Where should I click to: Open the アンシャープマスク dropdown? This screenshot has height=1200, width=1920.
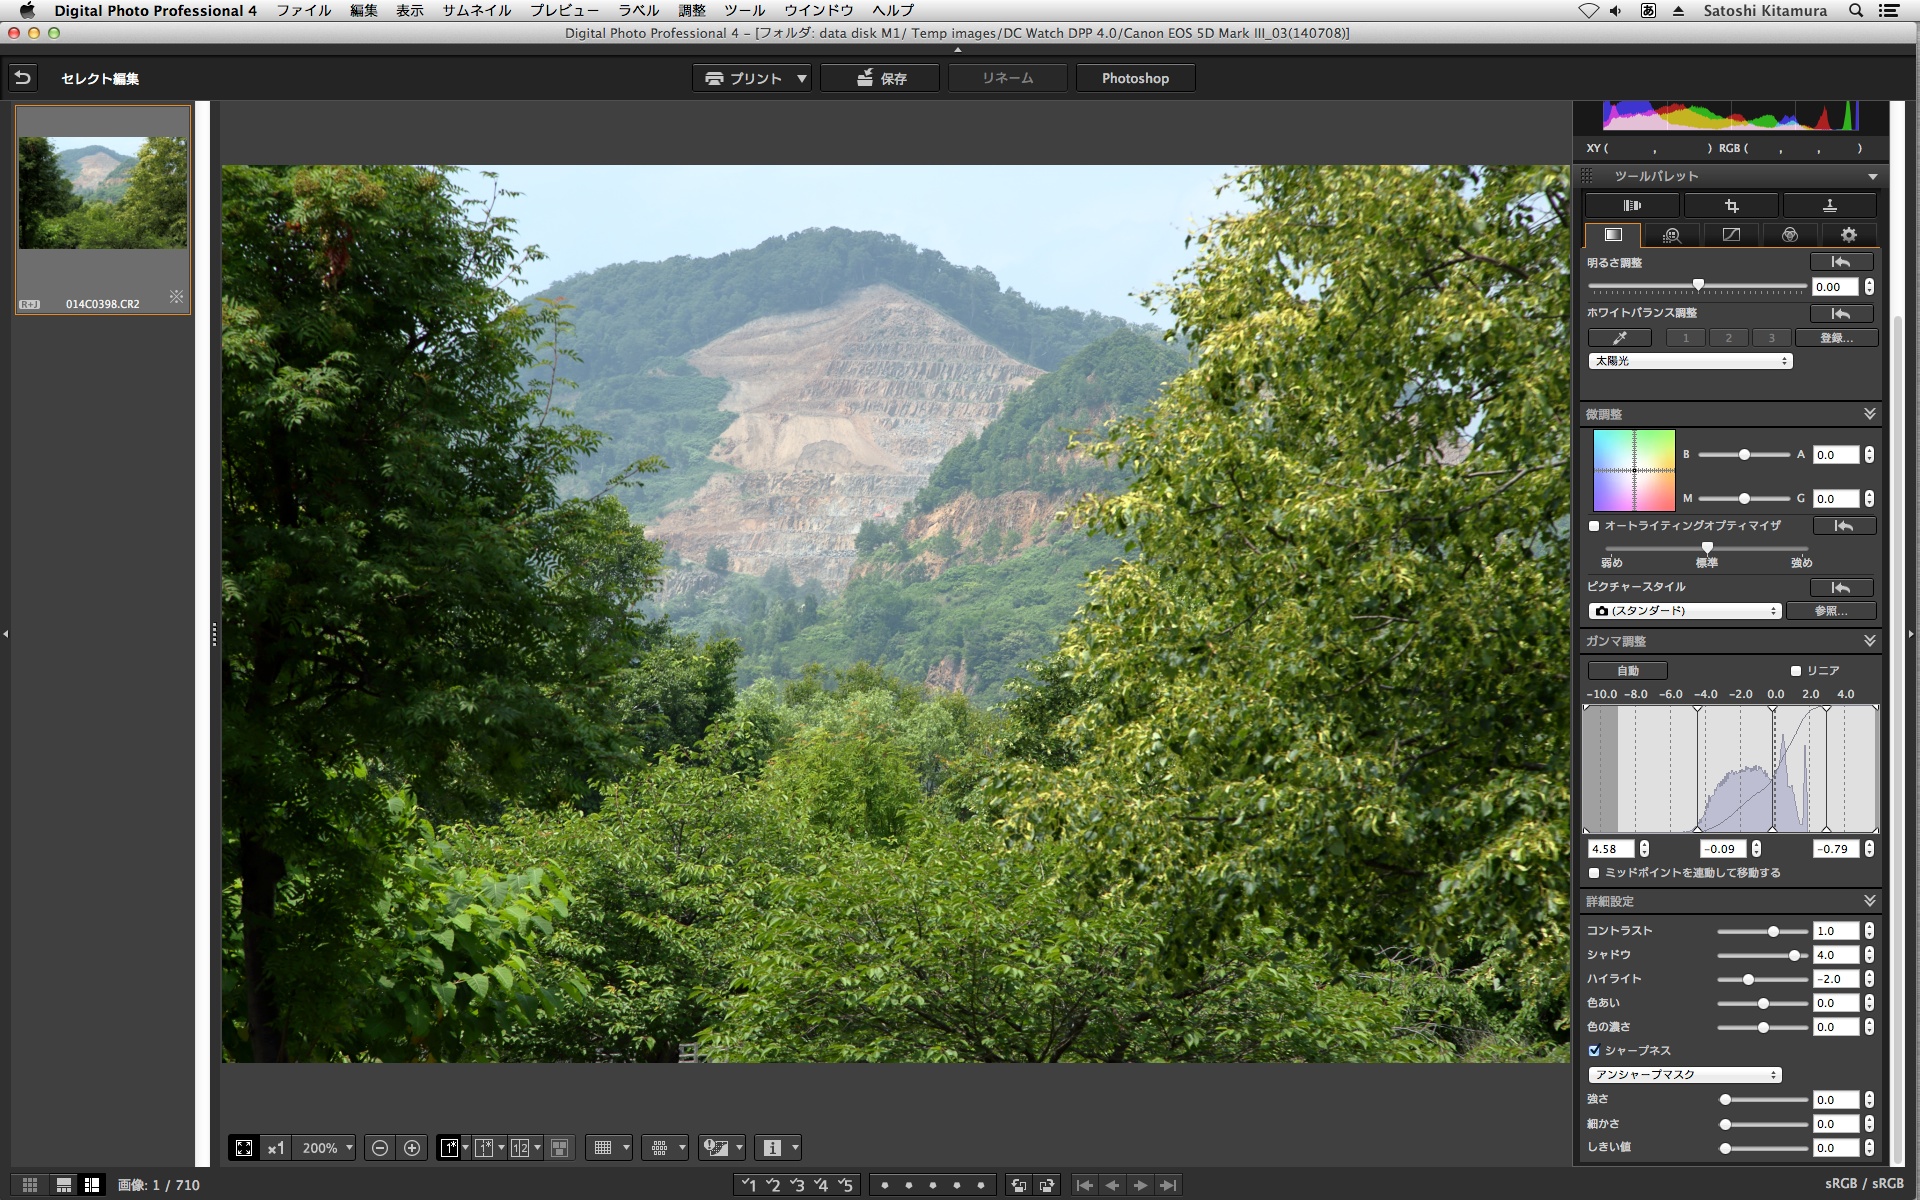click(x=1685, y=1075)
